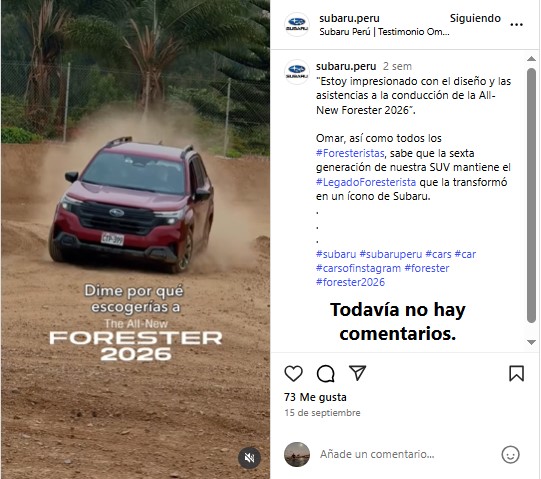Open subaru.peru profile from header username
This screenshot has height=479, width=541.
click(x=349, y=18)
